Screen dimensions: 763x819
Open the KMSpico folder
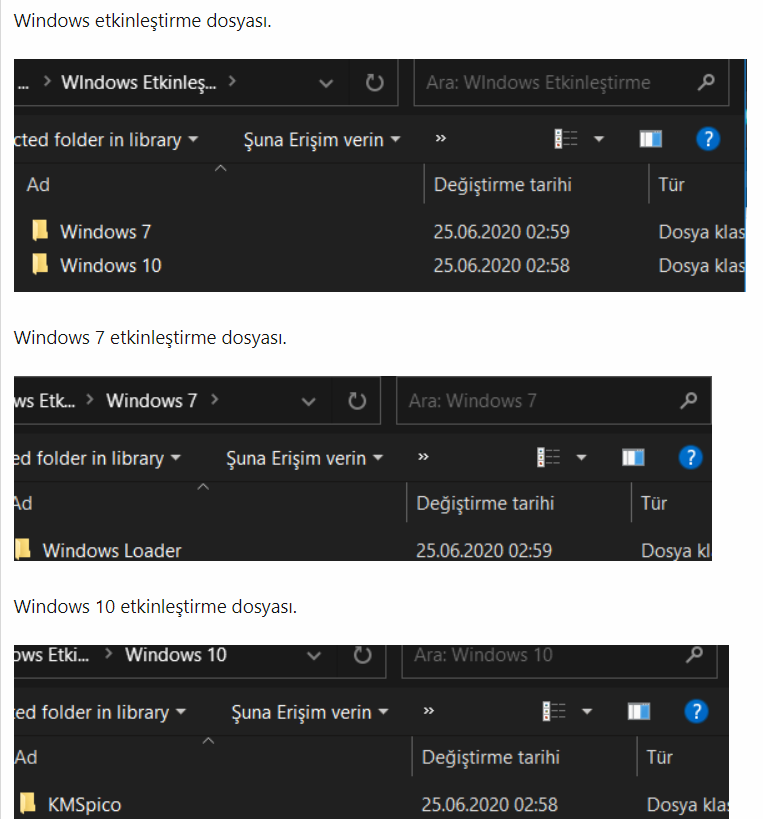[84, 805]
